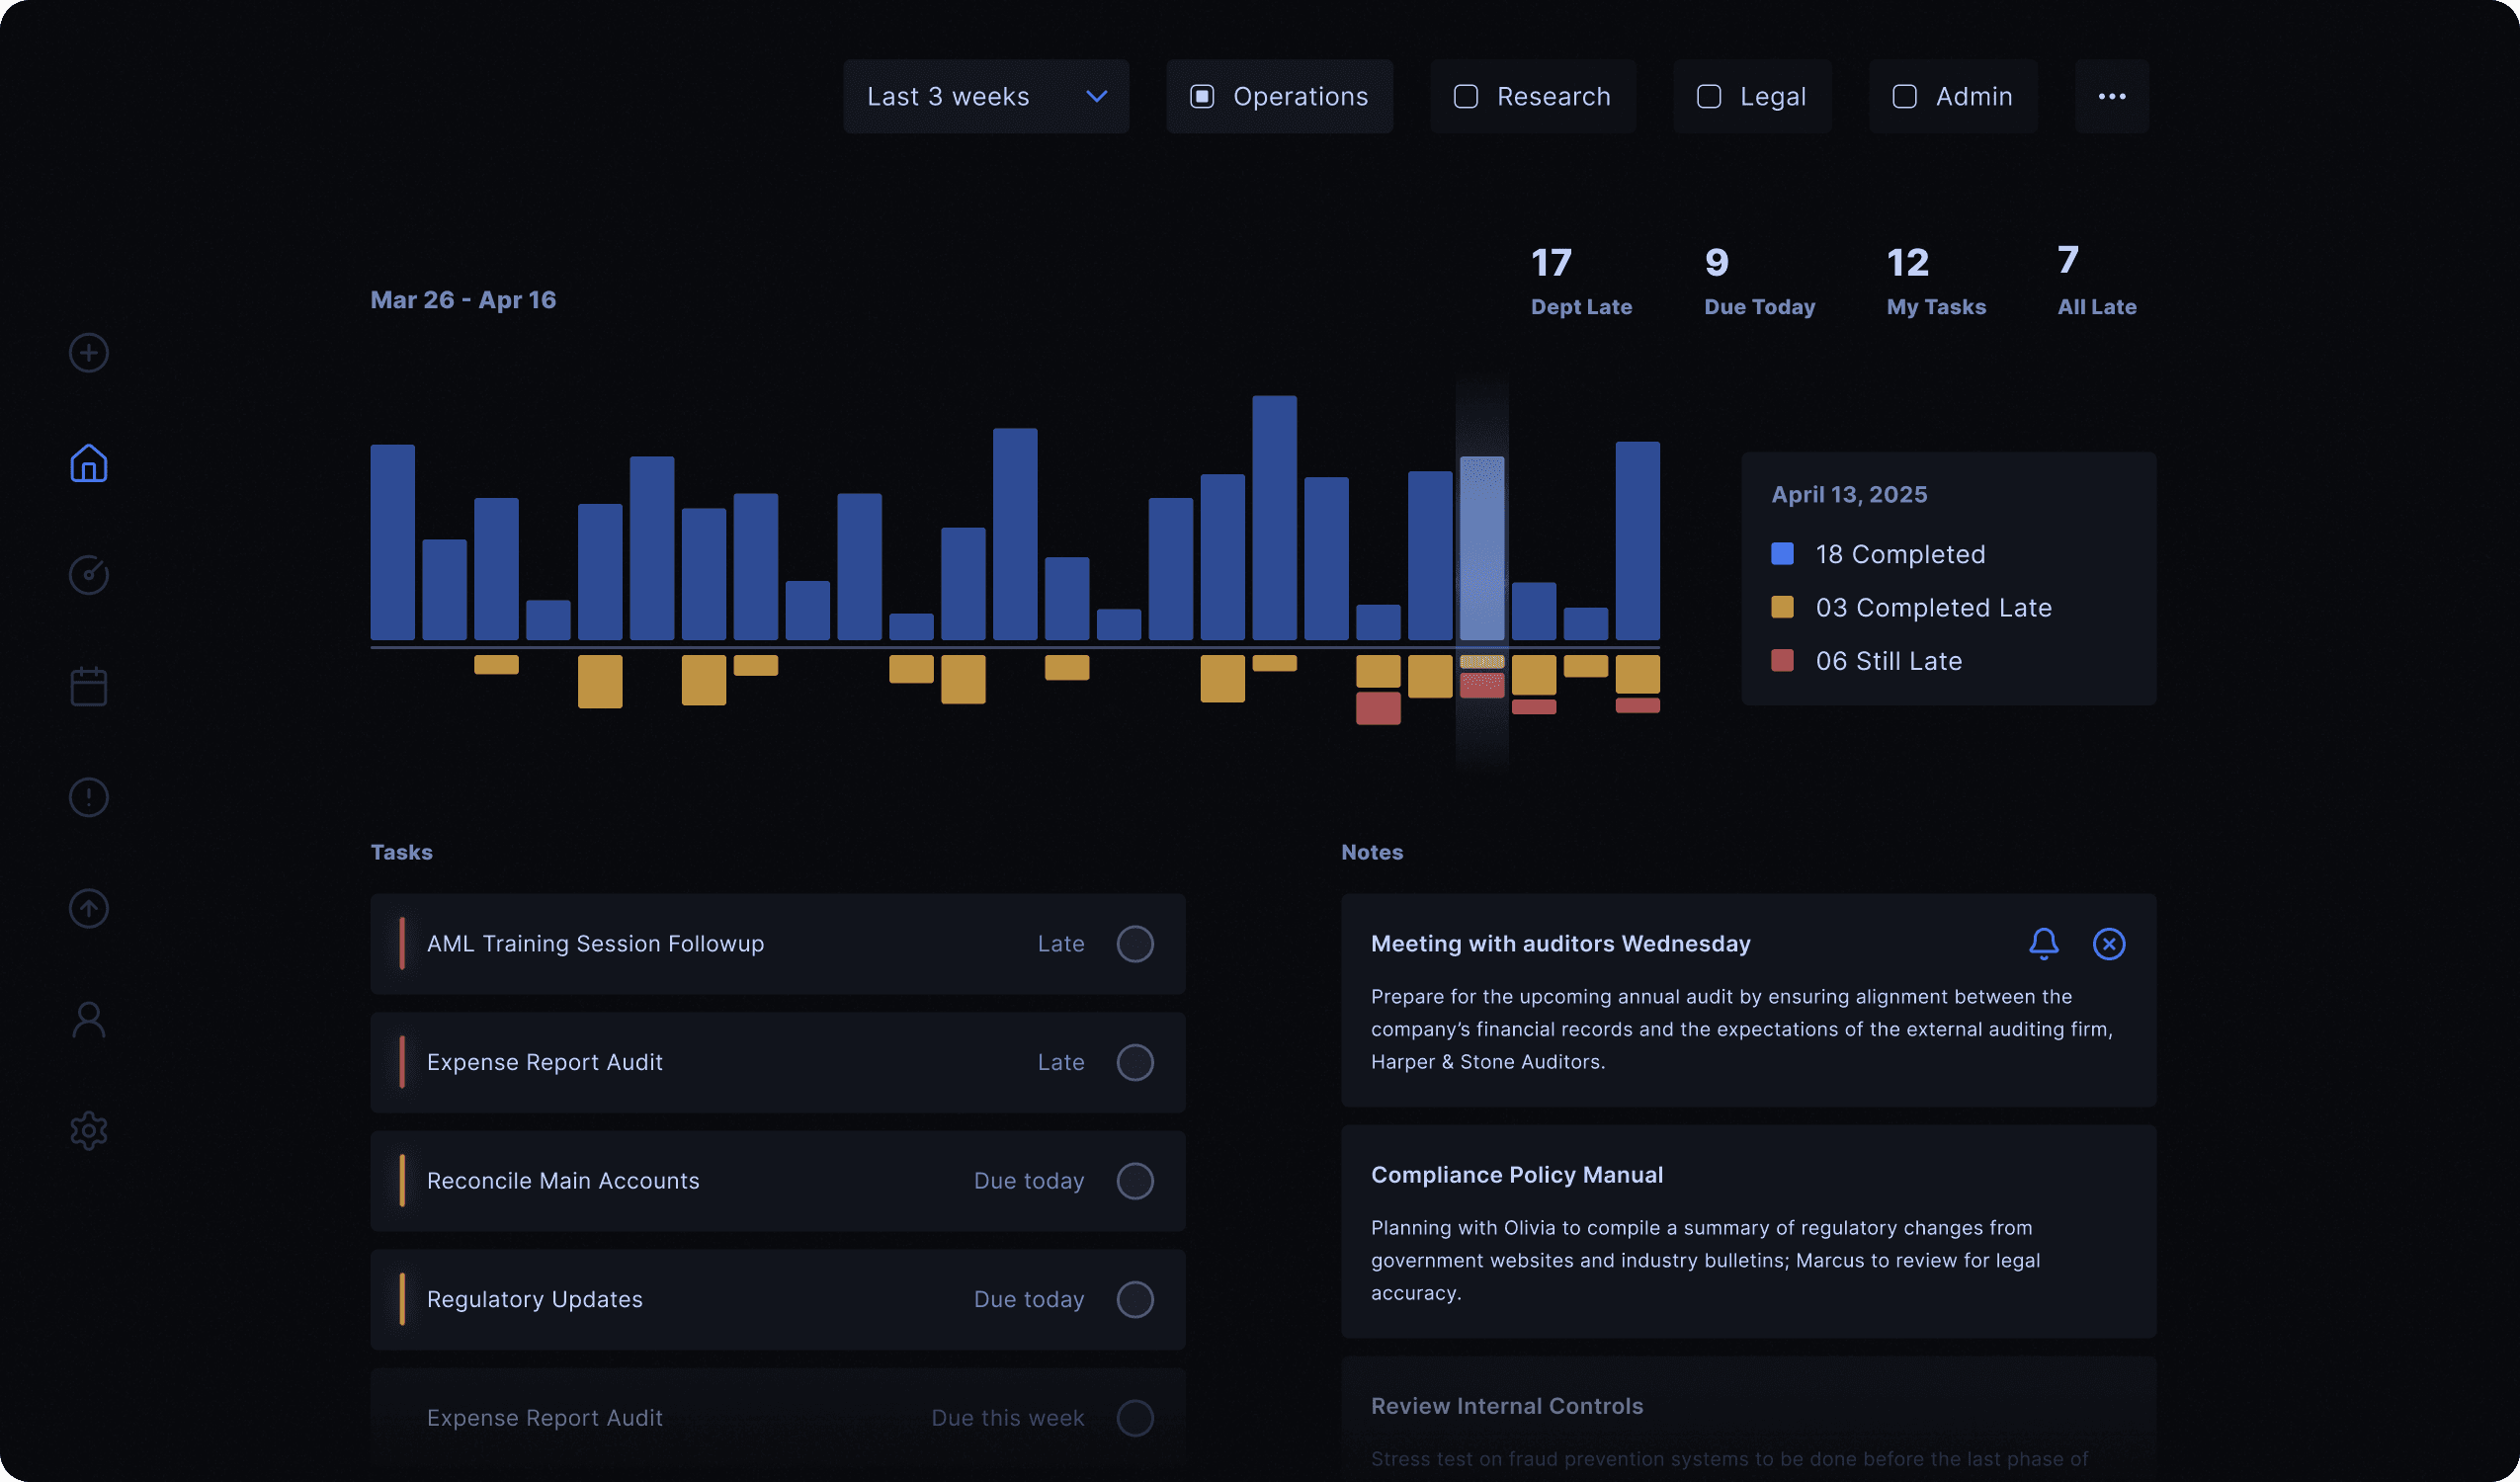Open the calendar icon in sidebar
Screen dimensions: 2520x1482
click(x=89, y=686)
